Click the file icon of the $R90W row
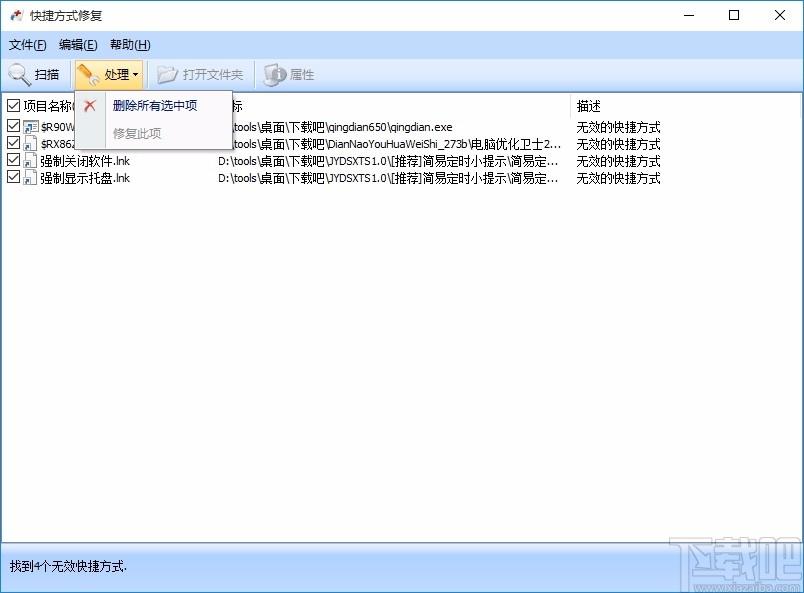The image size is (804, 593). pyautogui.click(x=31, y=127)
